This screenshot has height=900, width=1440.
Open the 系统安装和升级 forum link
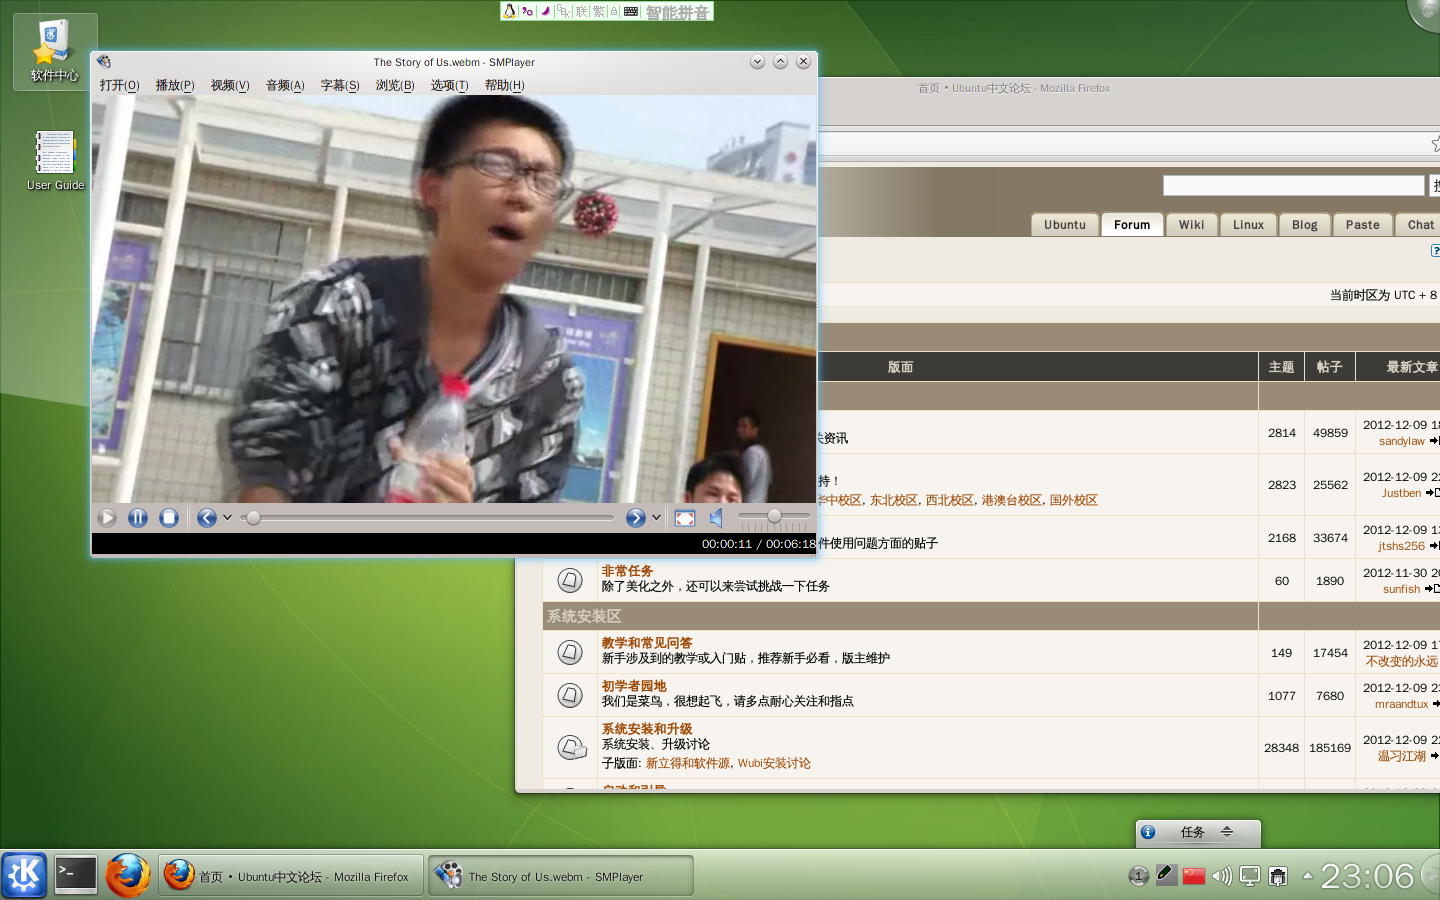tap(647, 729)
